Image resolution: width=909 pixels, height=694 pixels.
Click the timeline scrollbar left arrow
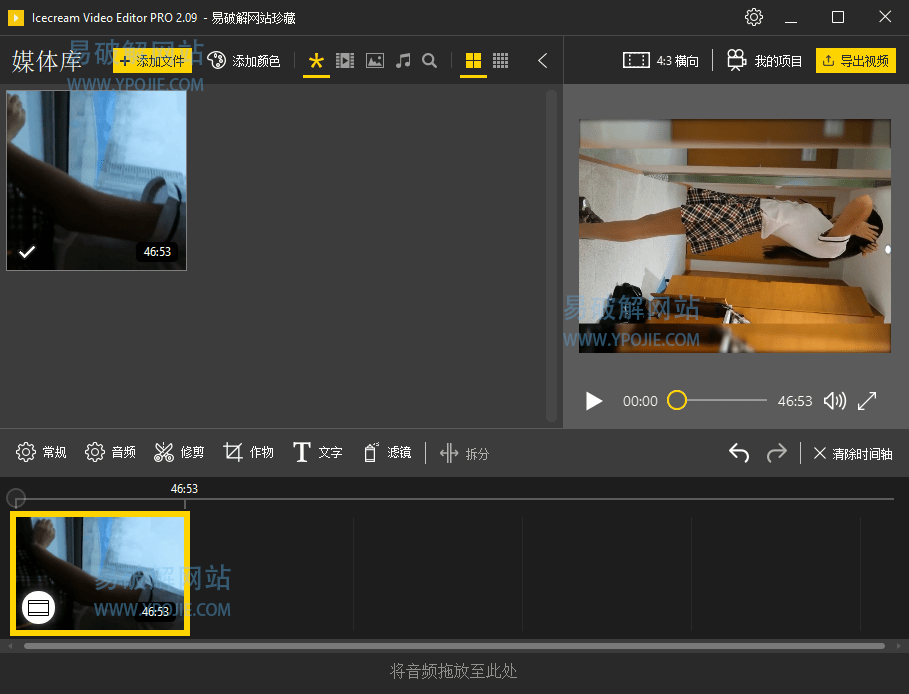point(10,646)
